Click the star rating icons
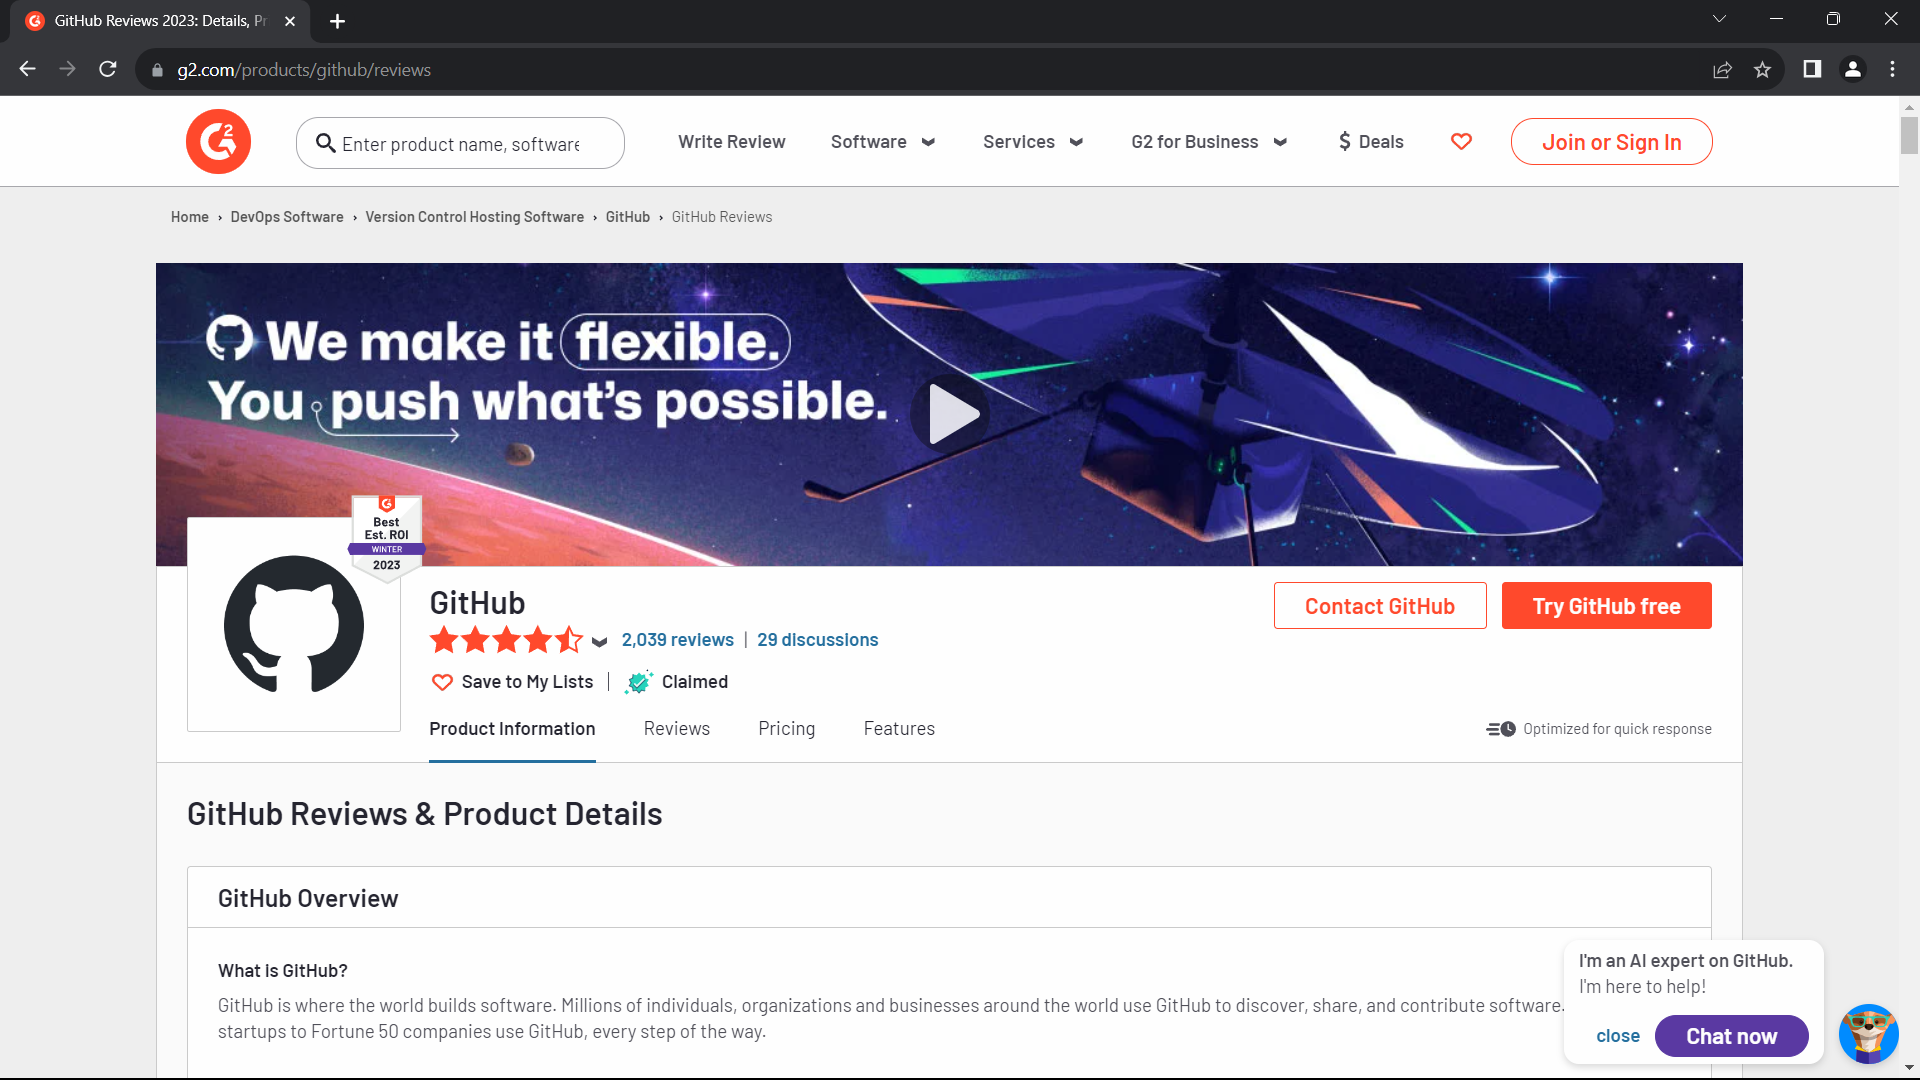 coord(506,640)
